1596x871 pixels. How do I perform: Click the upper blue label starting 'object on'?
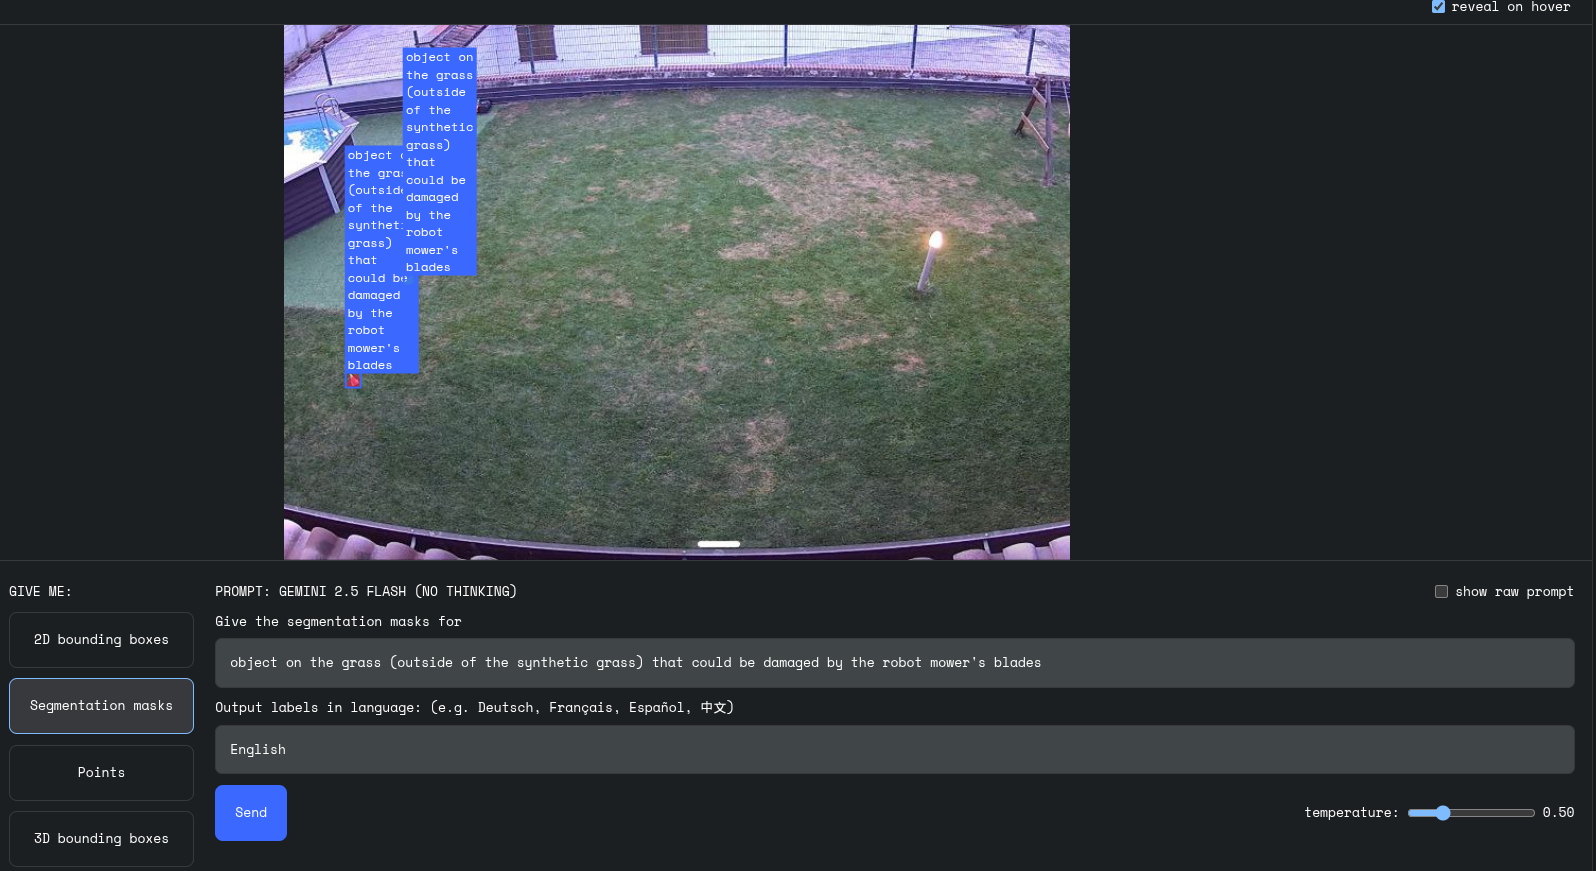[x=439, y=160]
